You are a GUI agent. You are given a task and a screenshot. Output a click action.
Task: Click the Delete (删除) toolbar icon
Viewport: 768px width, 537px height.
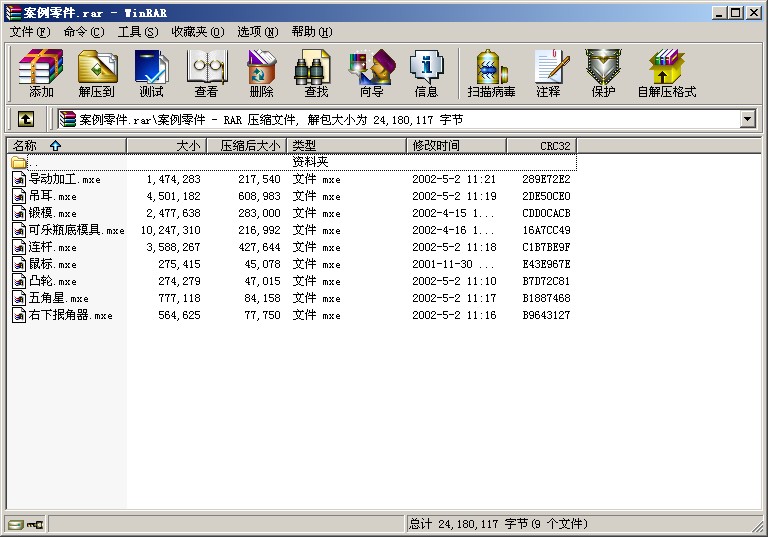pyautogui.click(x=262, y=73)
